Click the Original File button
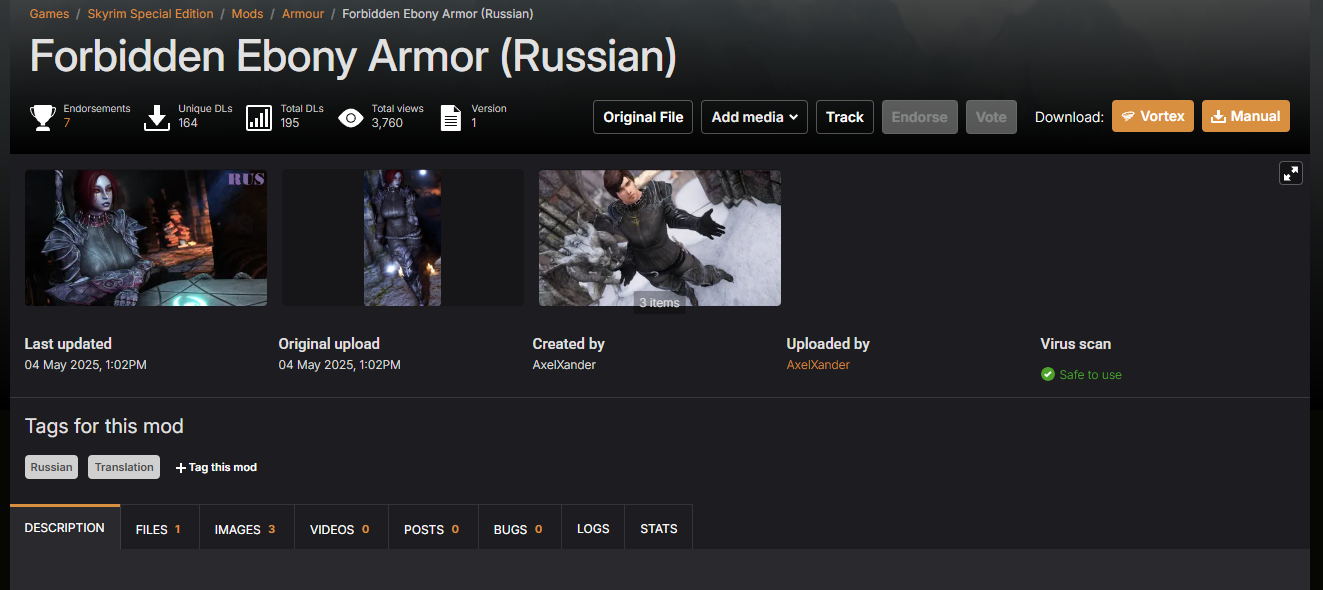Viewport: 1323px width, 590px height. pos(643,117)
